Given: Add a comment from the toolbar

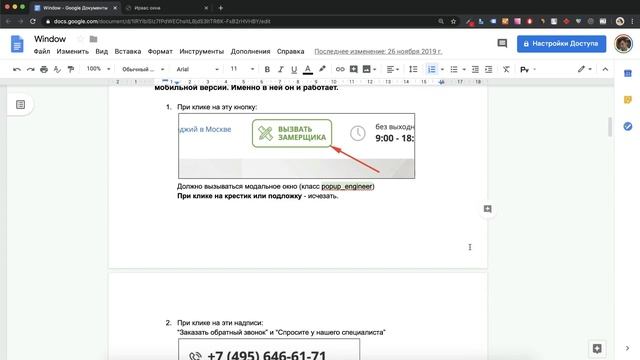Looking at the screenshot, I should pos(353,69).
